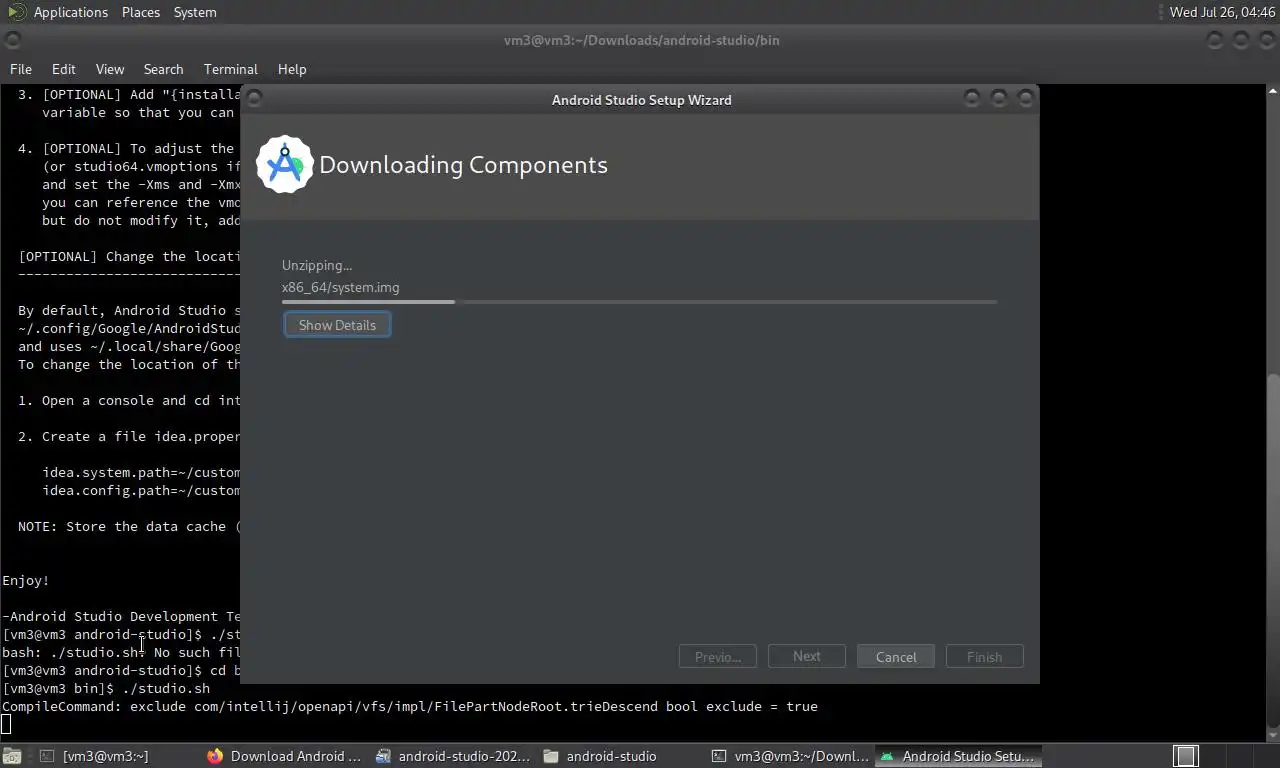Image resolution: width=1280 pixels, height=768 pixels.
Task: Open the Terminal menu
Action: 231,69
